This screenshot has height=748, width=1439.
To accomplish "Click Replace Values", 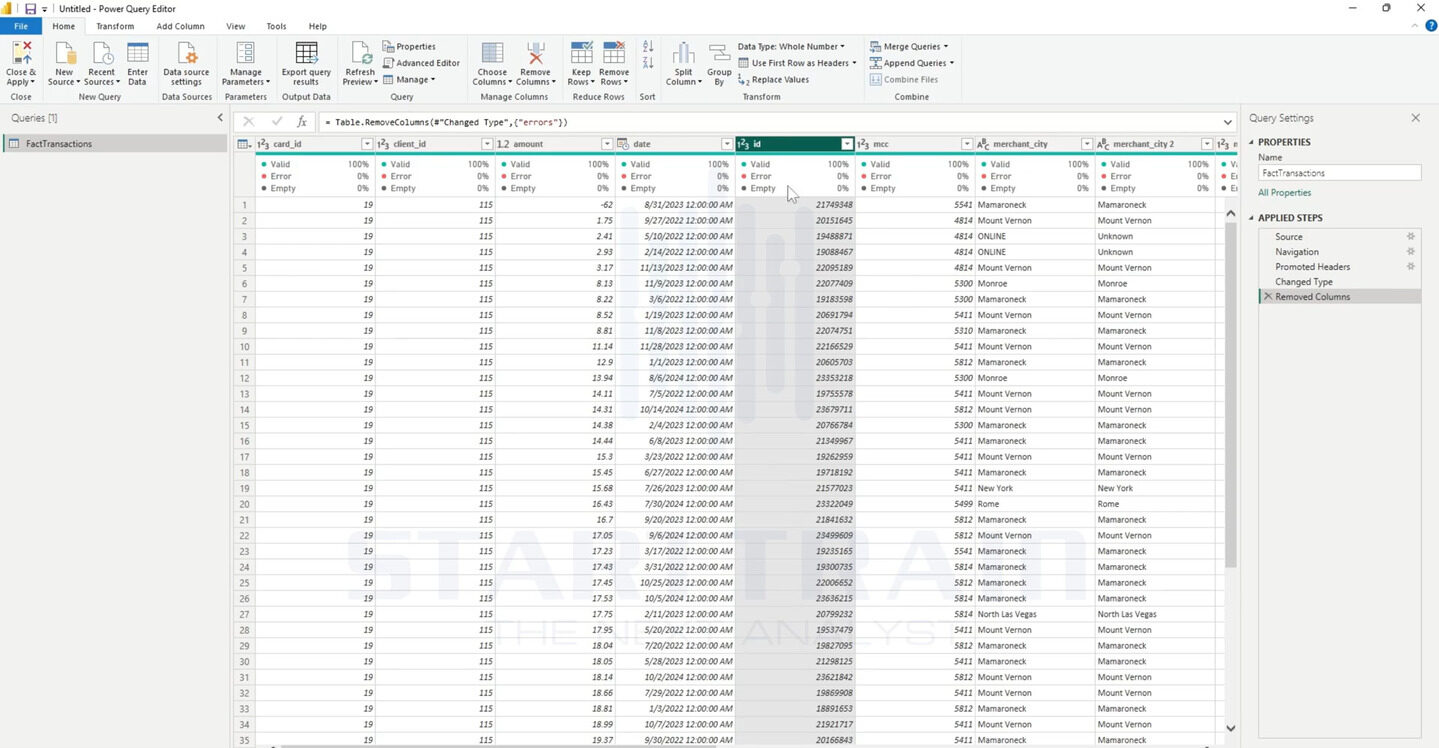I will point(773,80).
